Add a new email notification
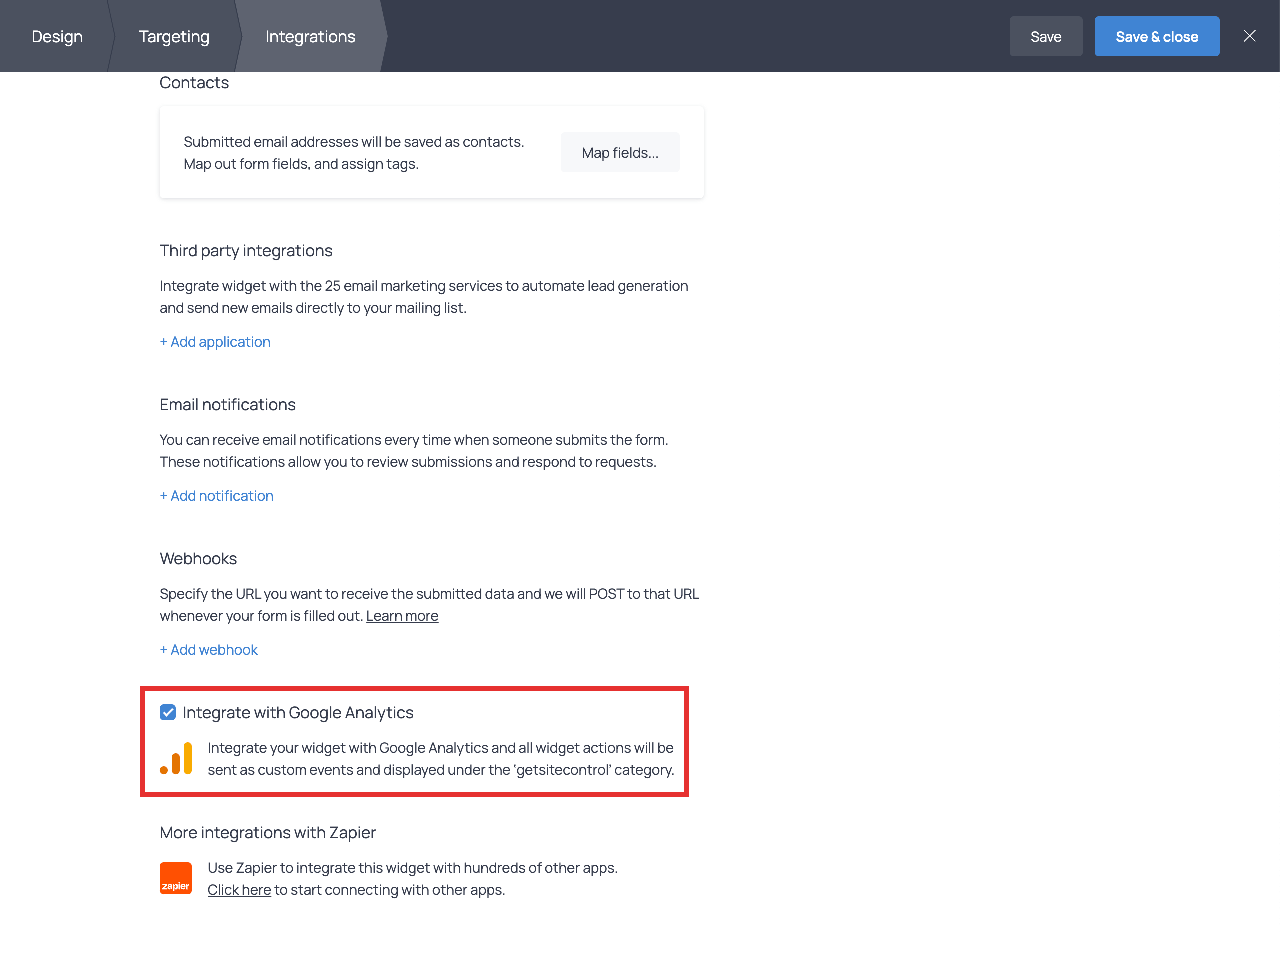 pos(217,495)
